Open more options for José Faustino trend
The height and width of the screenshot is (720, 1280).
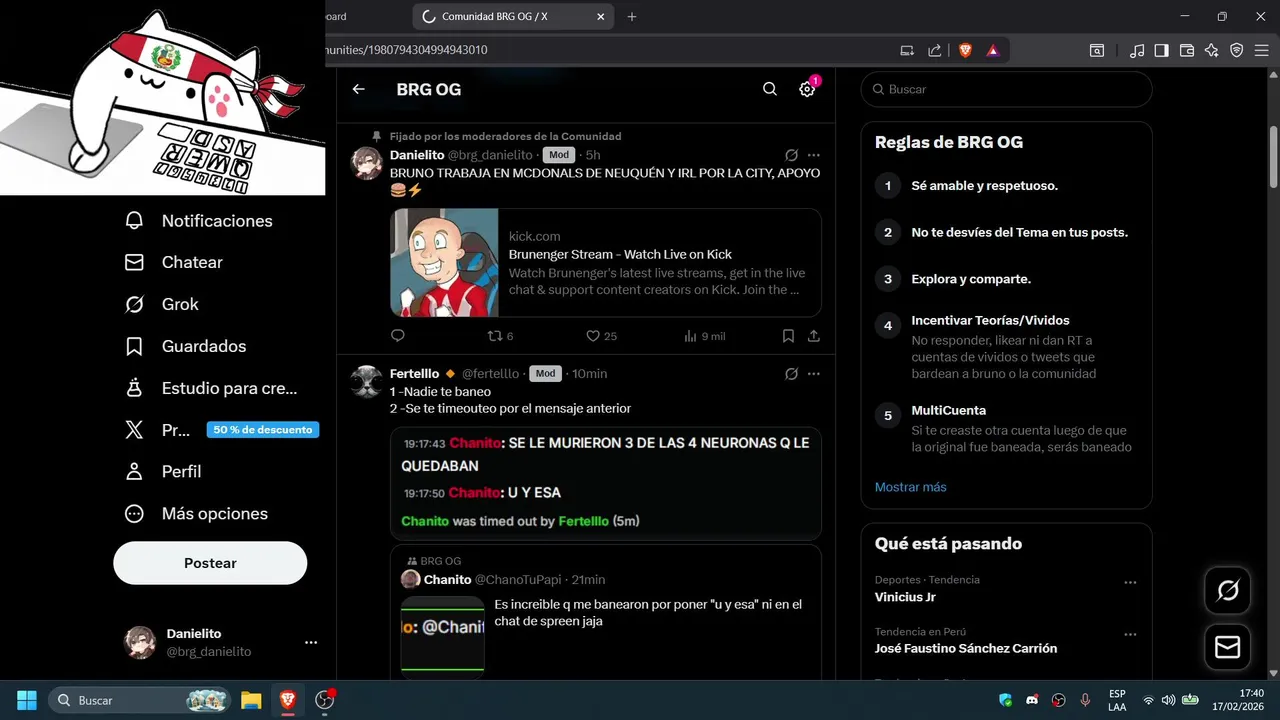click(1130, 634)
